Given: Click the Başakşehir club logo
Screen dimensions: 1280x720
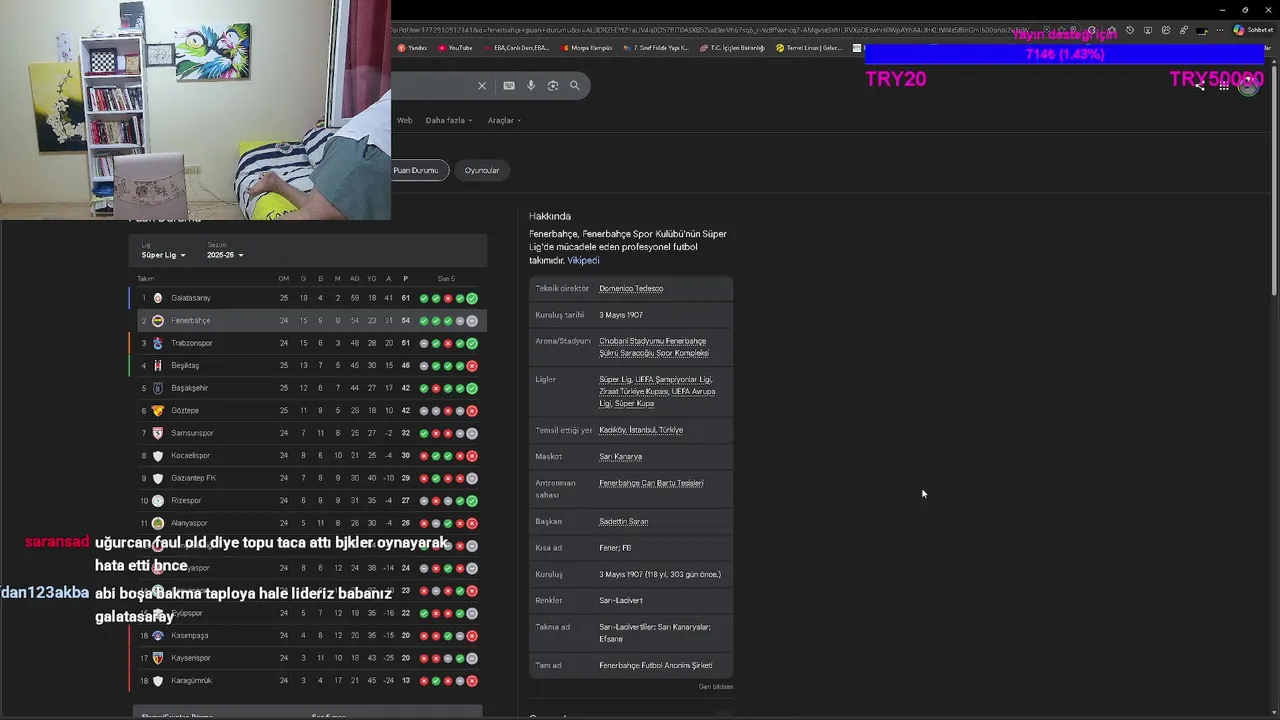Looking at the screenshot, I should coord(157,388).
